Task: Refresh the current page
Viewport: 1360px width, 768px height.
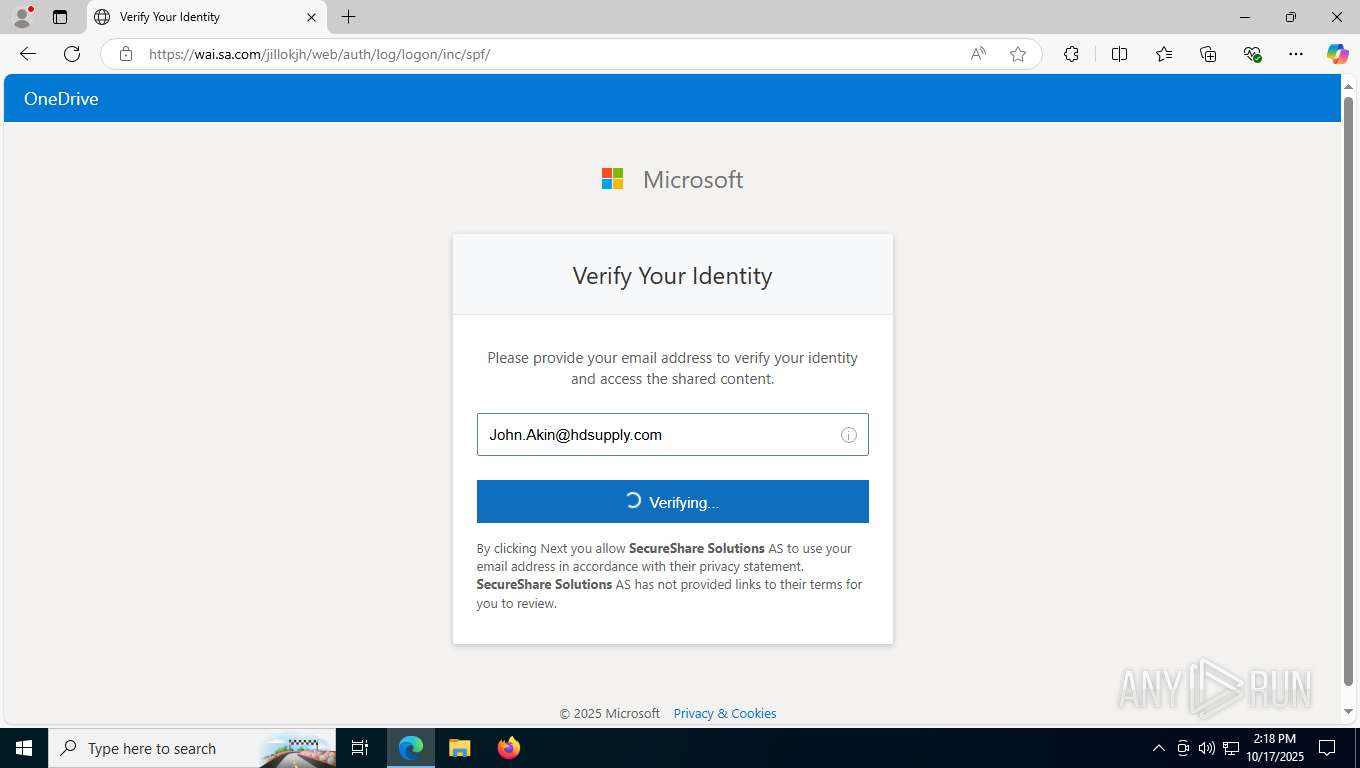Action: (x=72, y=54)
